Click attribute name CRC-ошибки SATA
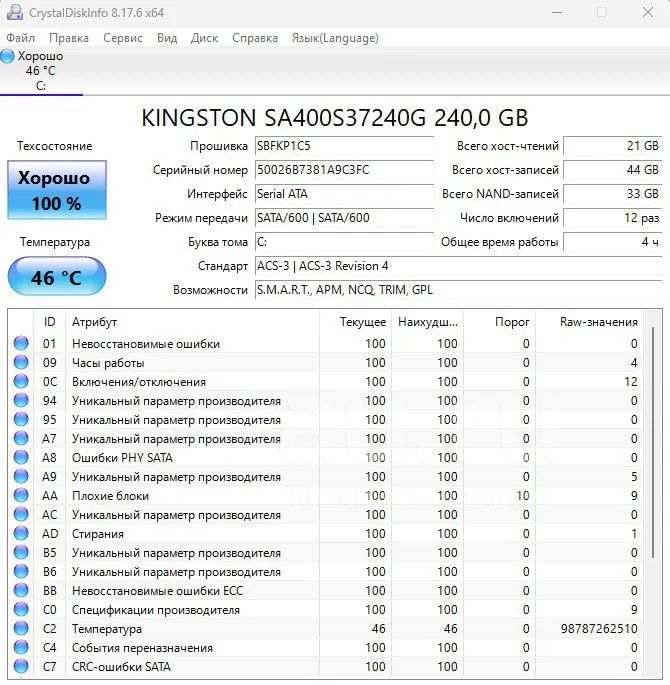The image size is (670, 685). tap(121, 667)
